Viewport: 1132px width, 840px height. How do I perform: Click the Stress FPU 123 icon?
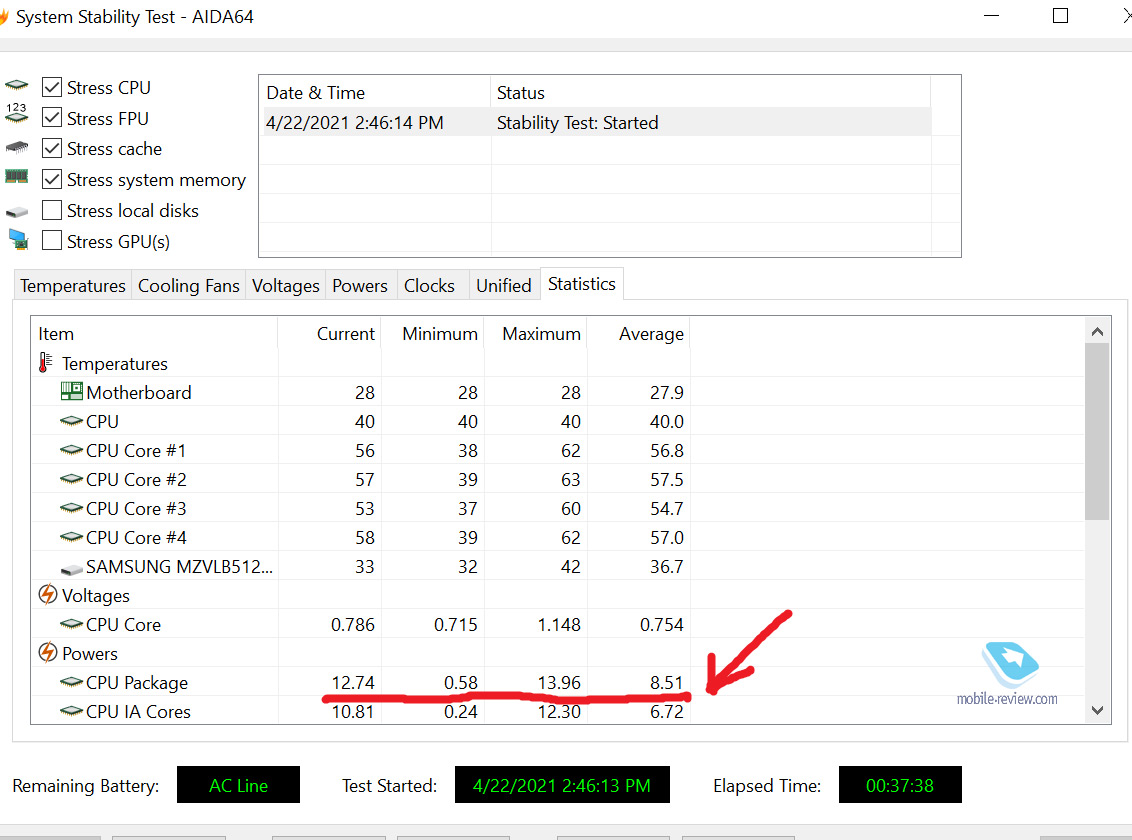pos(17,112)
